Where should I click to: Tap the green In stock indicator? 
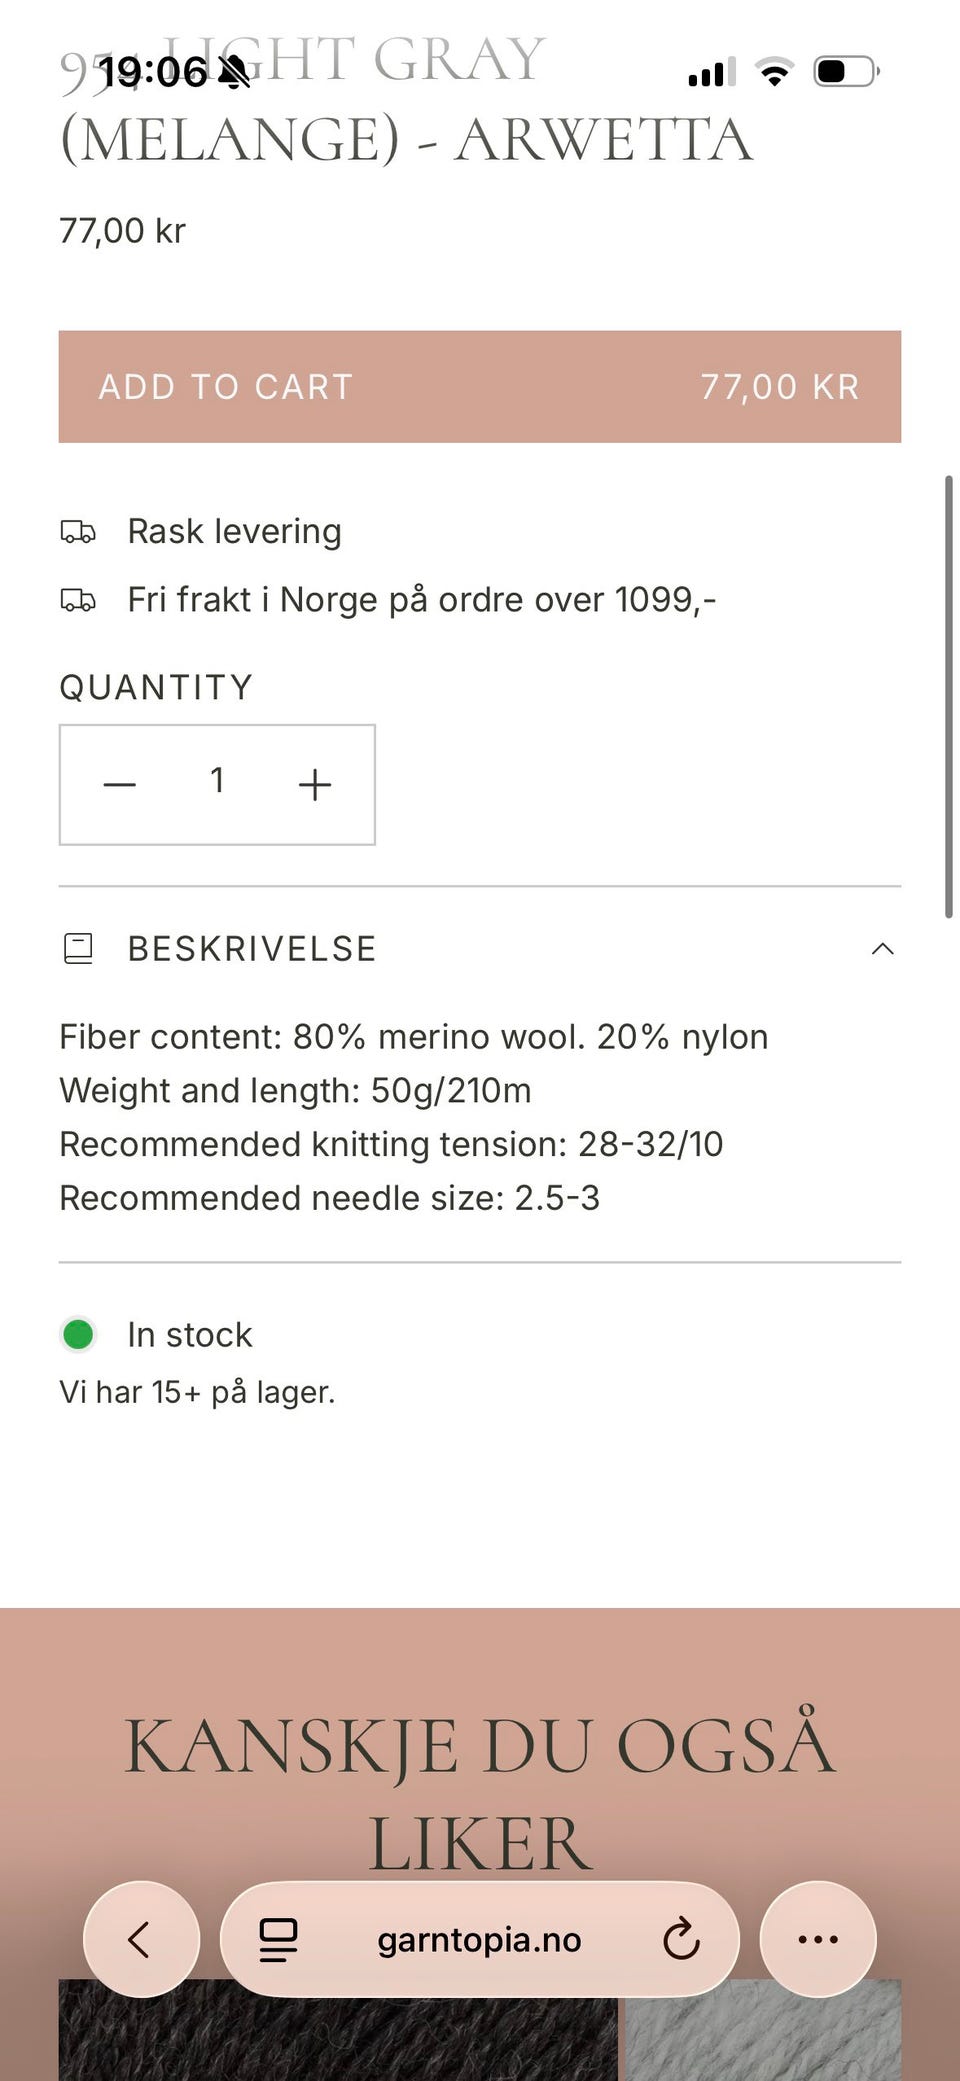pos(78,1334)
